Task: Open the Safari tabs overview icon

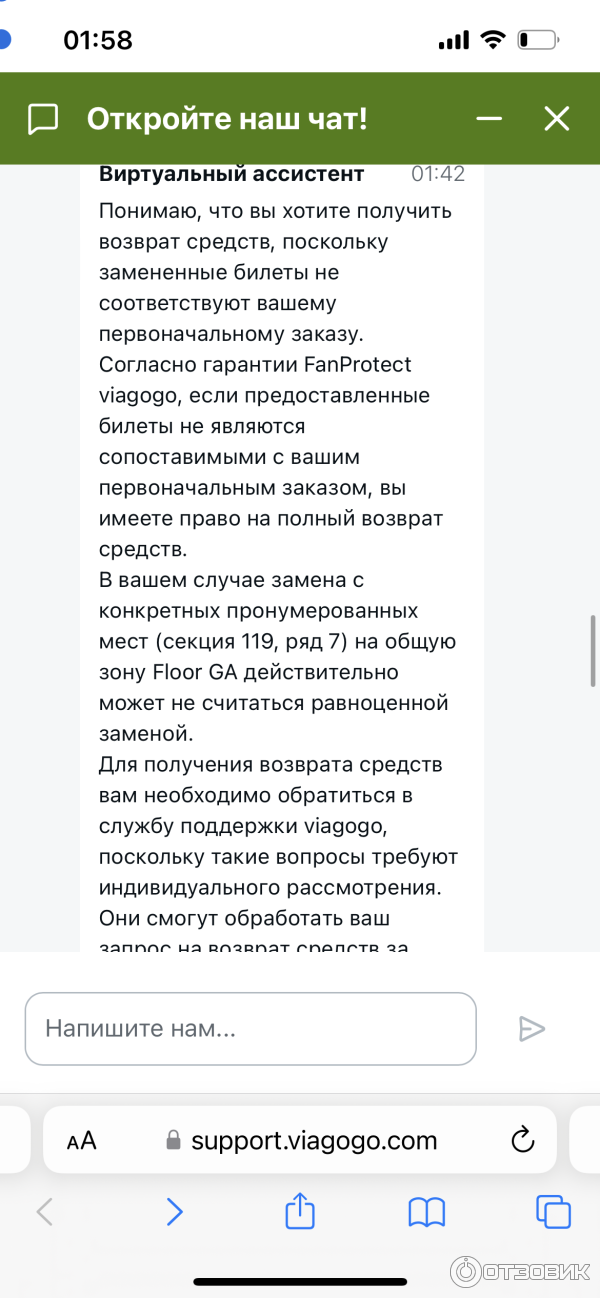Action: click(x=553, y=1211)
